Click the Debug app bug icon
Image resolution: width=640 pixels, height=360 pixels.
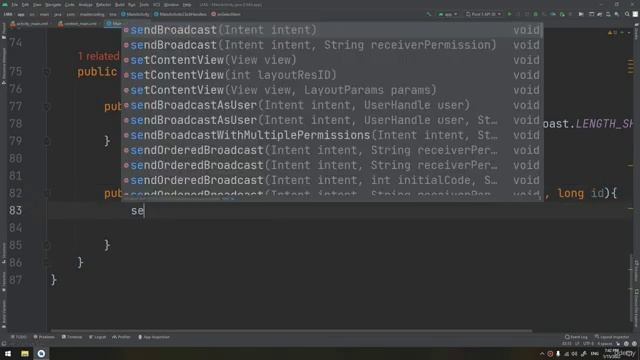[x=536, y=14]
